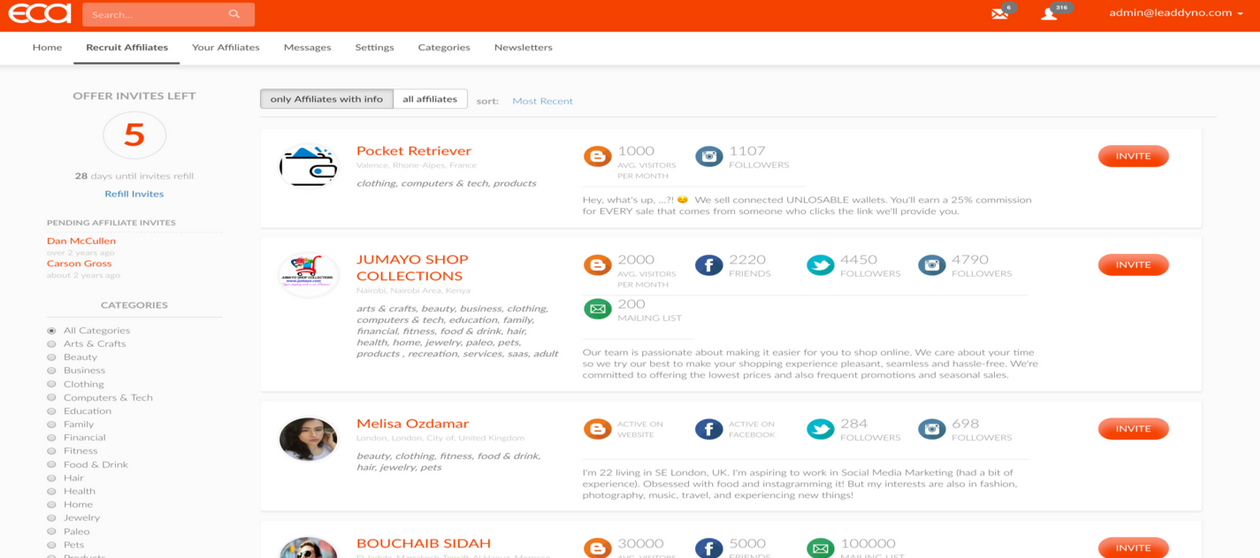Open JUMAYO SHOP COLLECTIONS logo thumbnail
The image size is (1260, 558).
(x=308, y=275)
